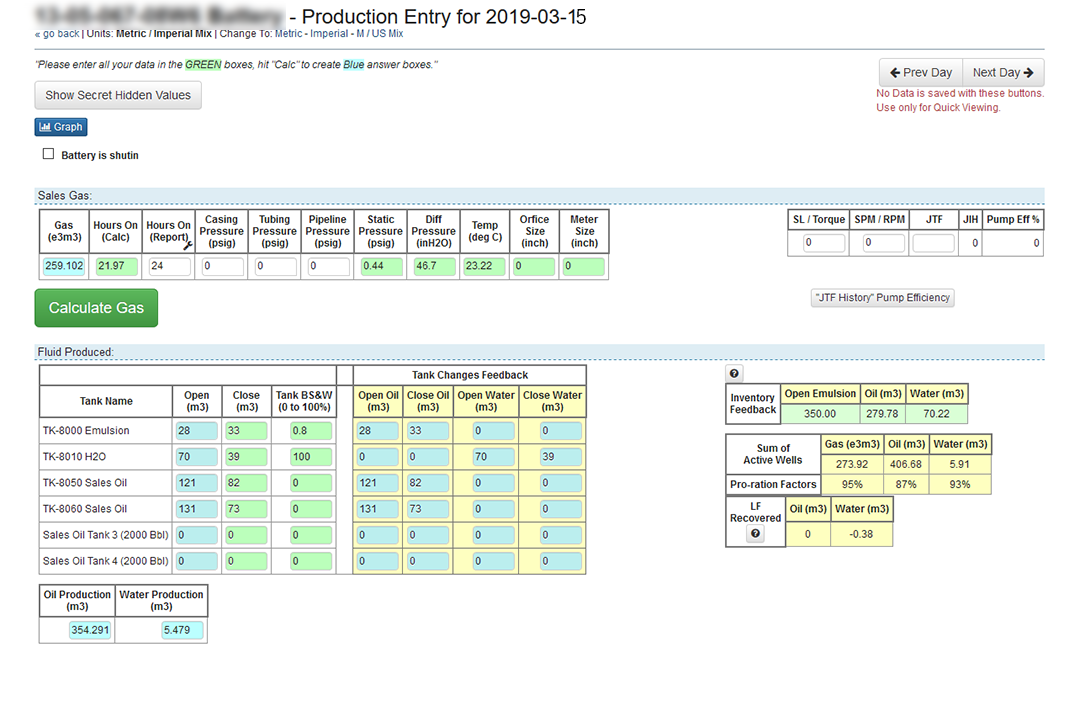The height and width of the screenshot is (705, 1080).
Task: Click the TK-8000 Emulsion Close field
Action: pyautogui.click(x=245, y=431)
